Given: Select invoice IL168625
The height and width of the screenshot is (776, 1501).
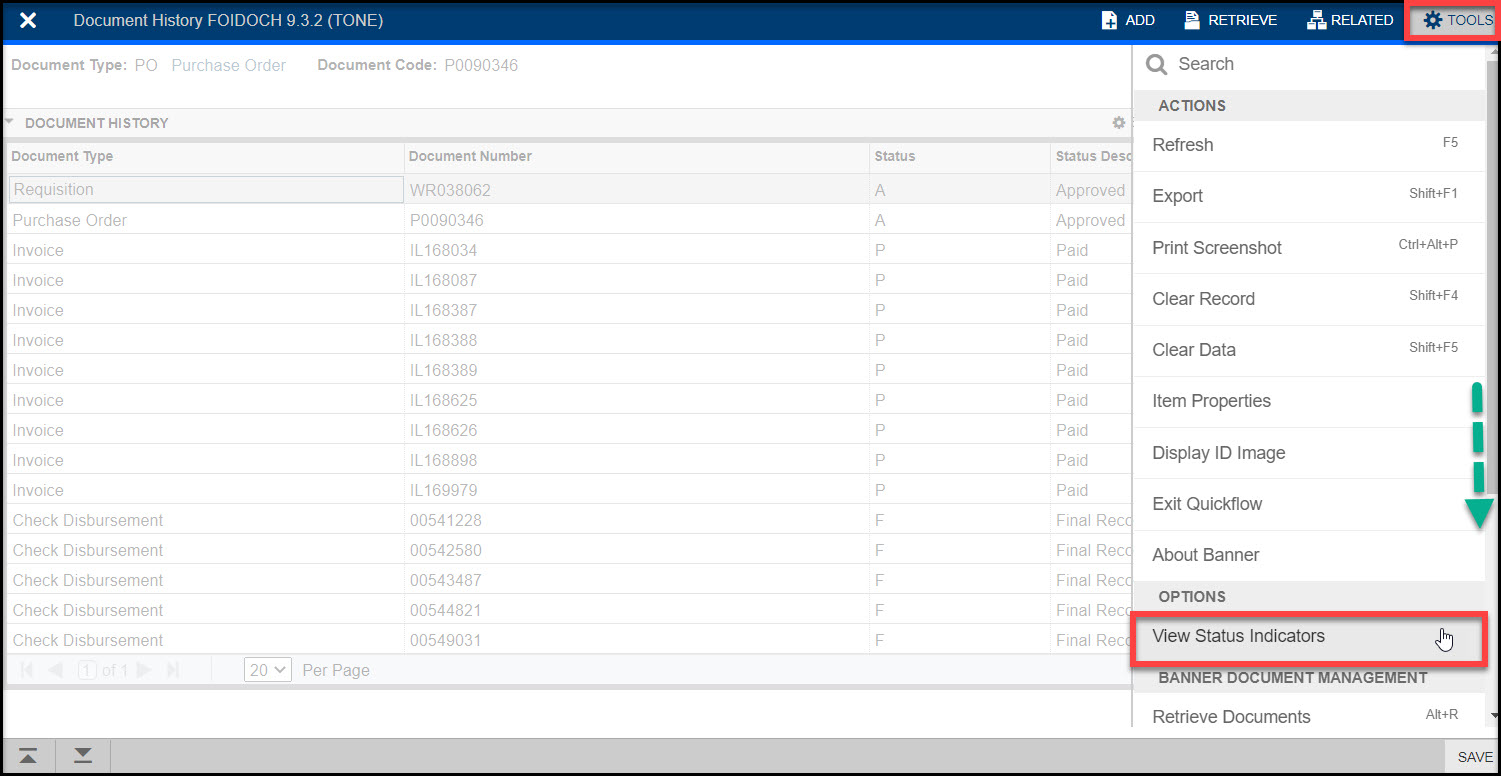Looking at the screenshot, I should click(x=443, y=400).
